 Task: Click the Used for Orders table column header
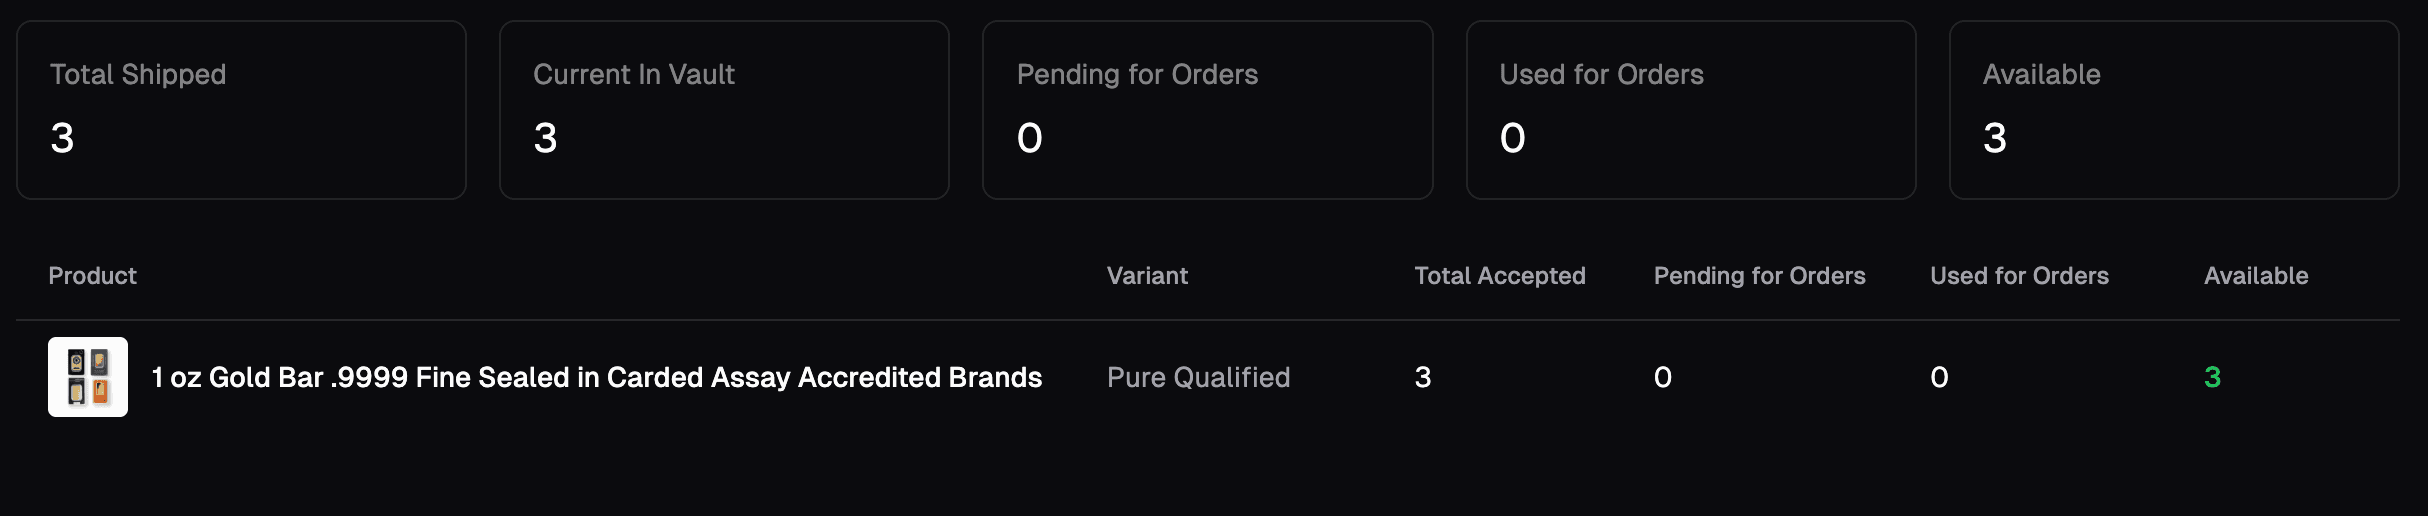click(x=2019, y=276)
